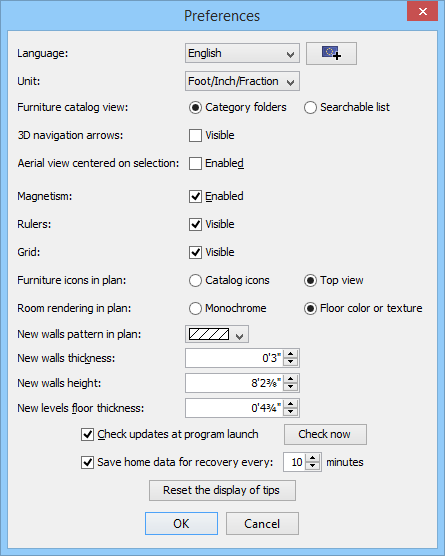Open the Language dropdown
Screen dimensions: 445x556
click(x=242, y=53)
